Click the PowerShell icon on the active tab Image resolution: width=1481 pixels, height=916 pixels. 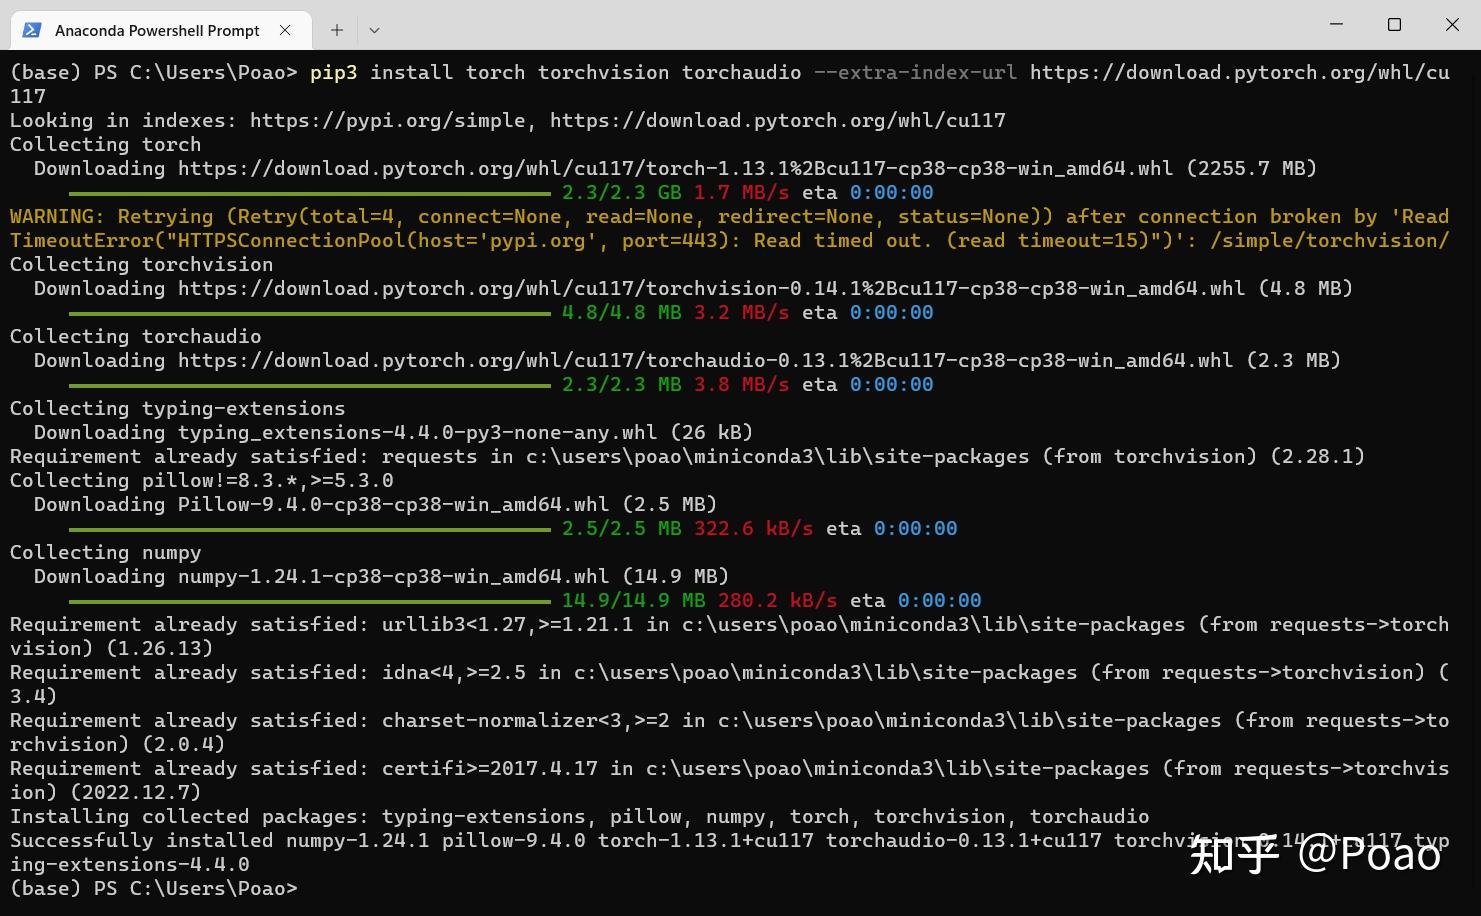[31, 30]
